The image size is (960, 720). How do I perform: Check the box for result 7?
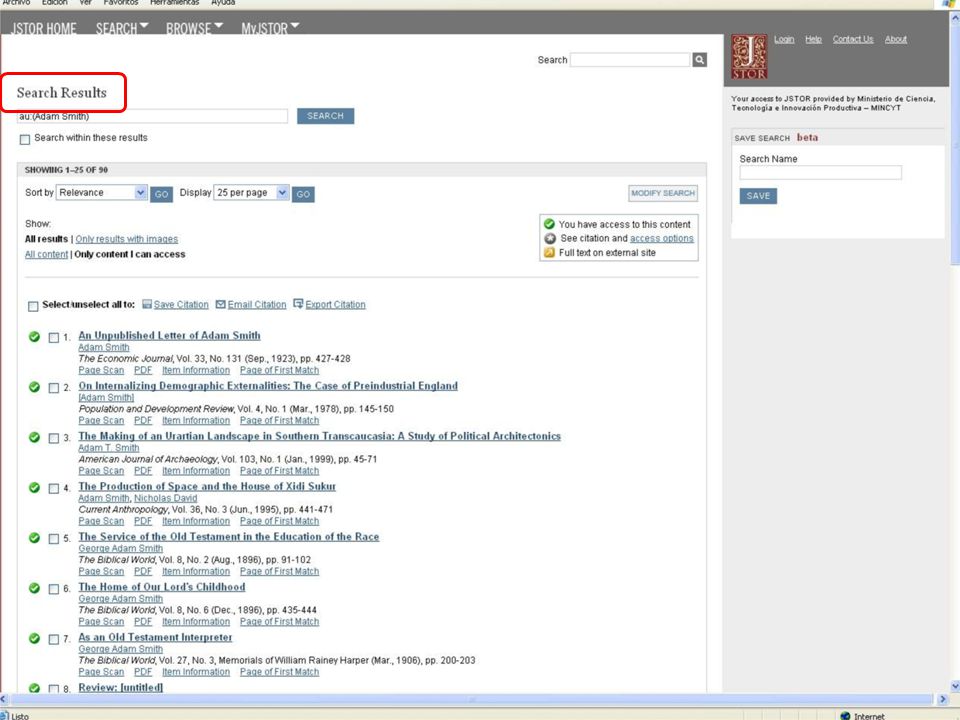54,639
